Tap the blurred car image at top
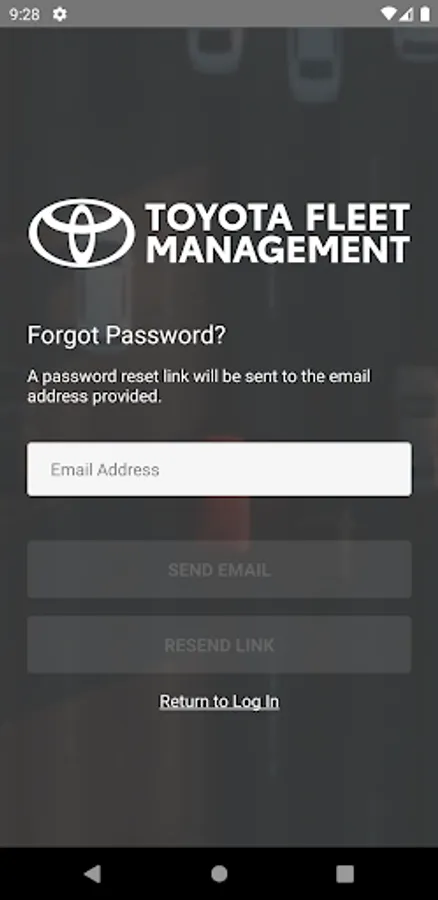 [x=313, y=63]
